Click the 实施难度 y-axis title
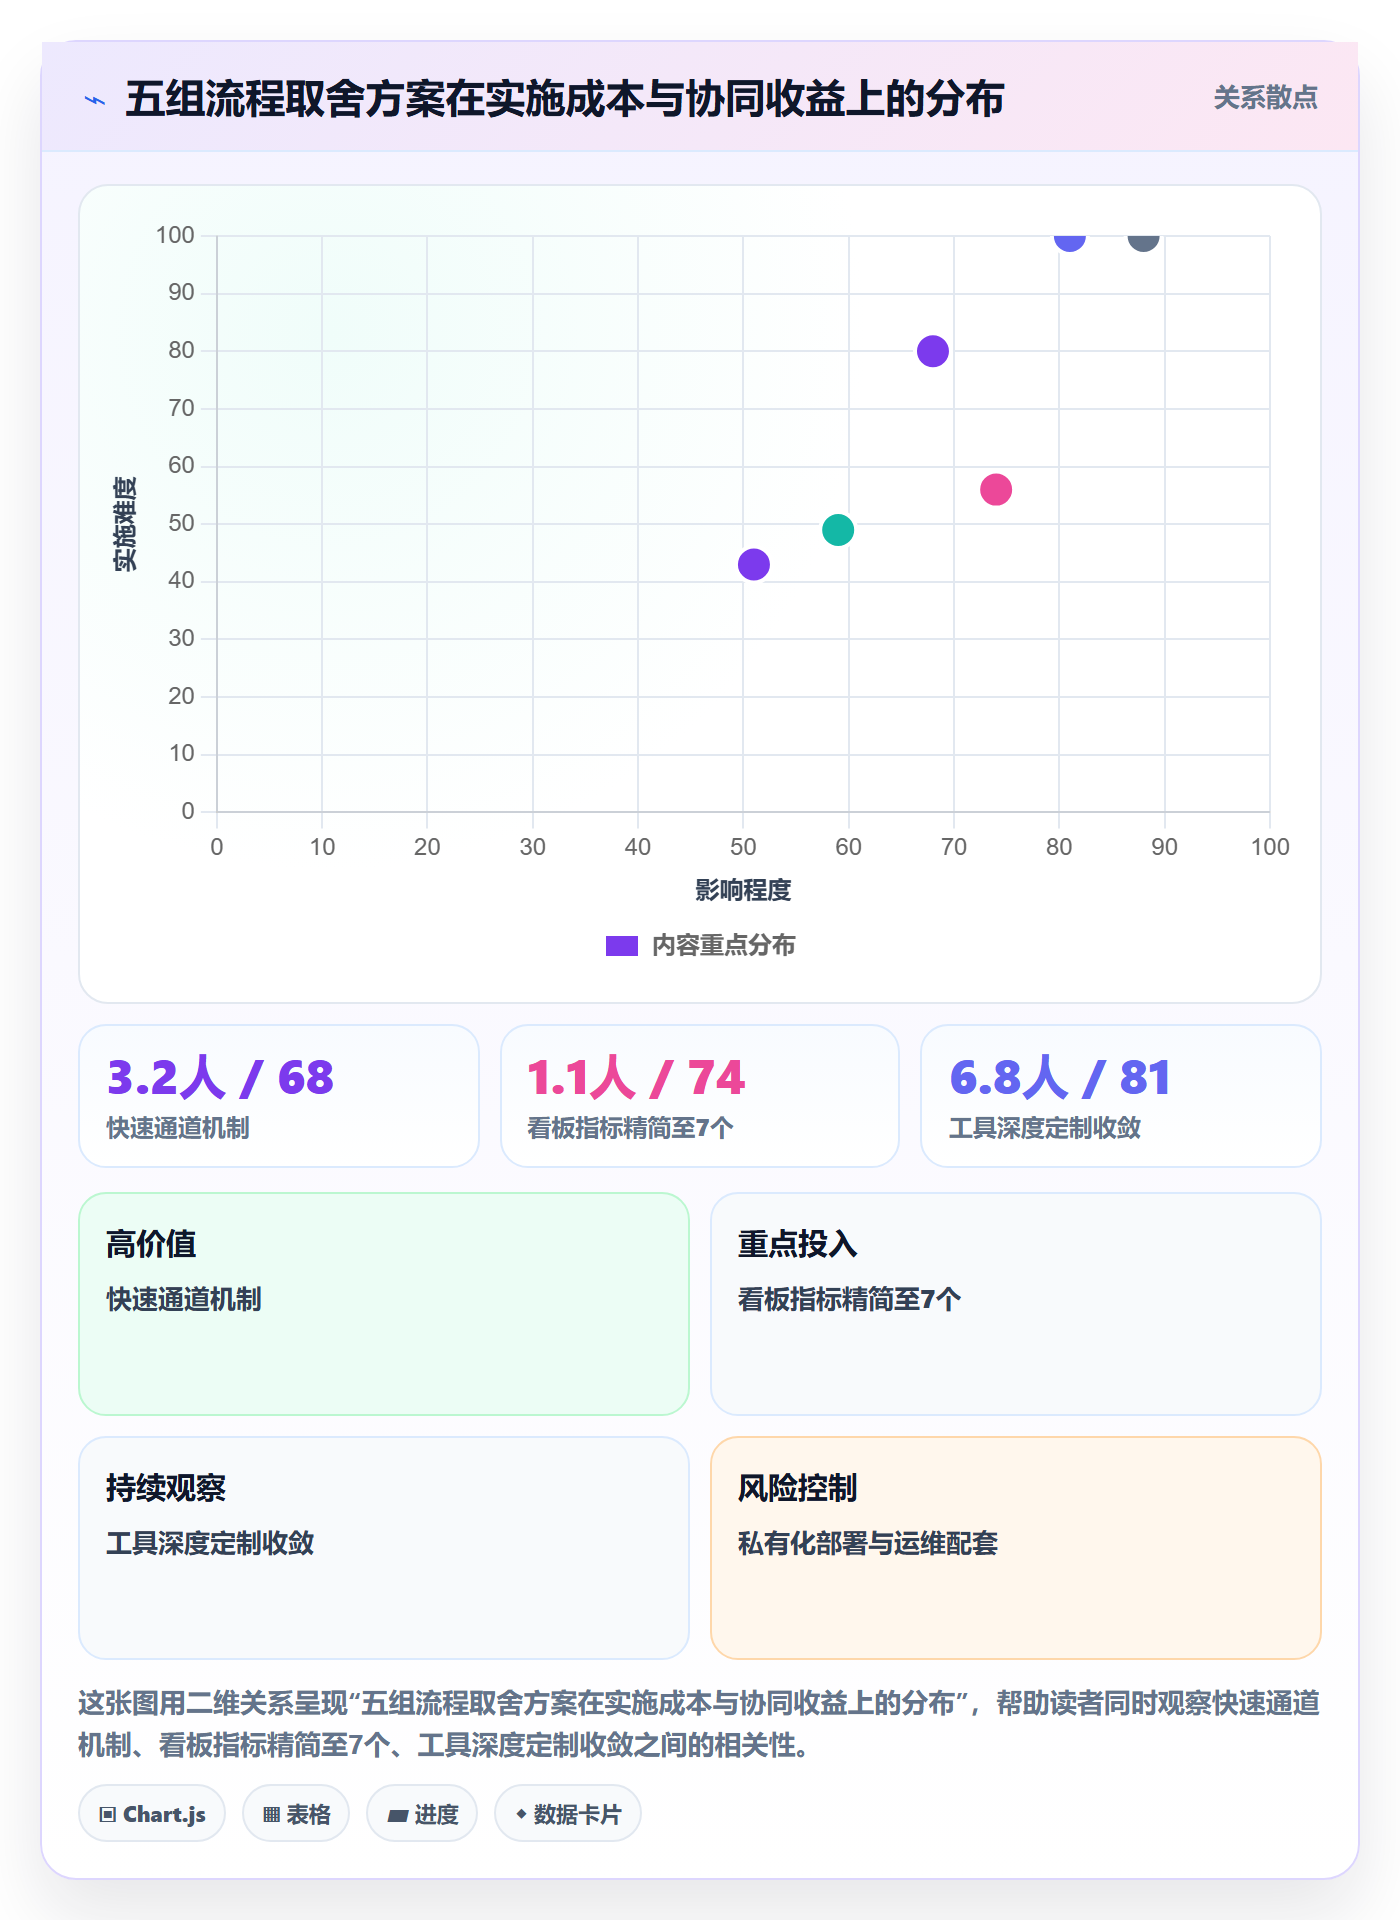Image resolution: width=1400 pixels, height=1920 pixels. tap(125, 524)
